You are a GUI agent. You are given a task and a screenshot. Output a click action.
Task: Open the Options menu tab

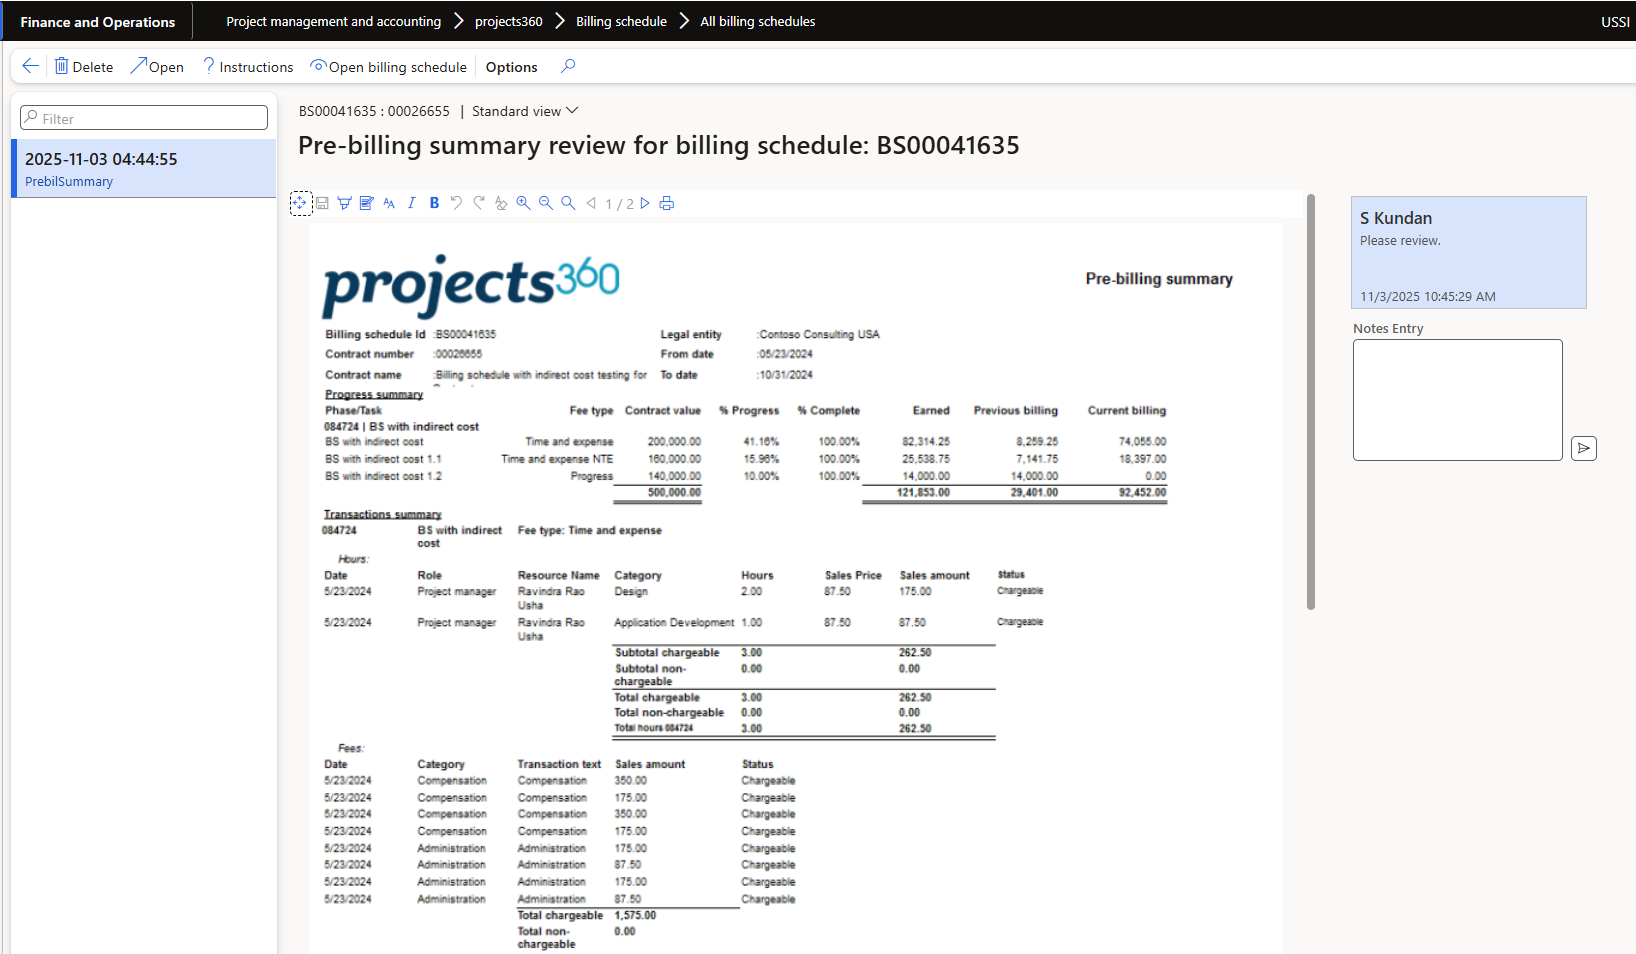tap(511, 67)
